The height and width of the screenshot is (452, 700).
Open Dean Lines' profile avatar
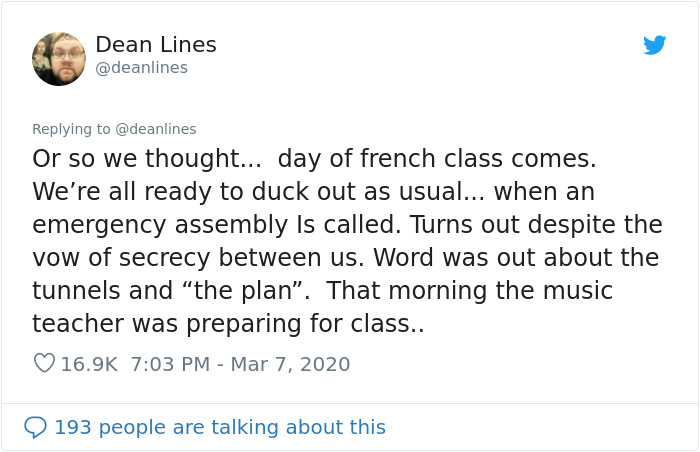59,59
